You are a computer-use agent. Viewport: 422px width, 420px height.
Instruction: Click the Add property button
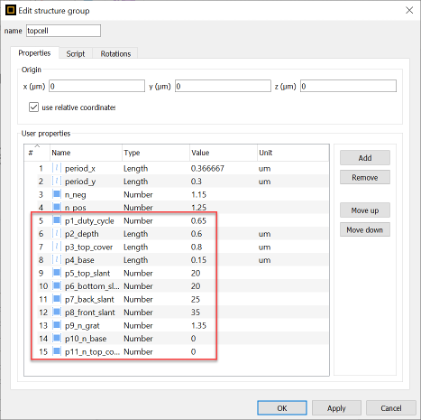pyautogui.click(x=365, y=158)
